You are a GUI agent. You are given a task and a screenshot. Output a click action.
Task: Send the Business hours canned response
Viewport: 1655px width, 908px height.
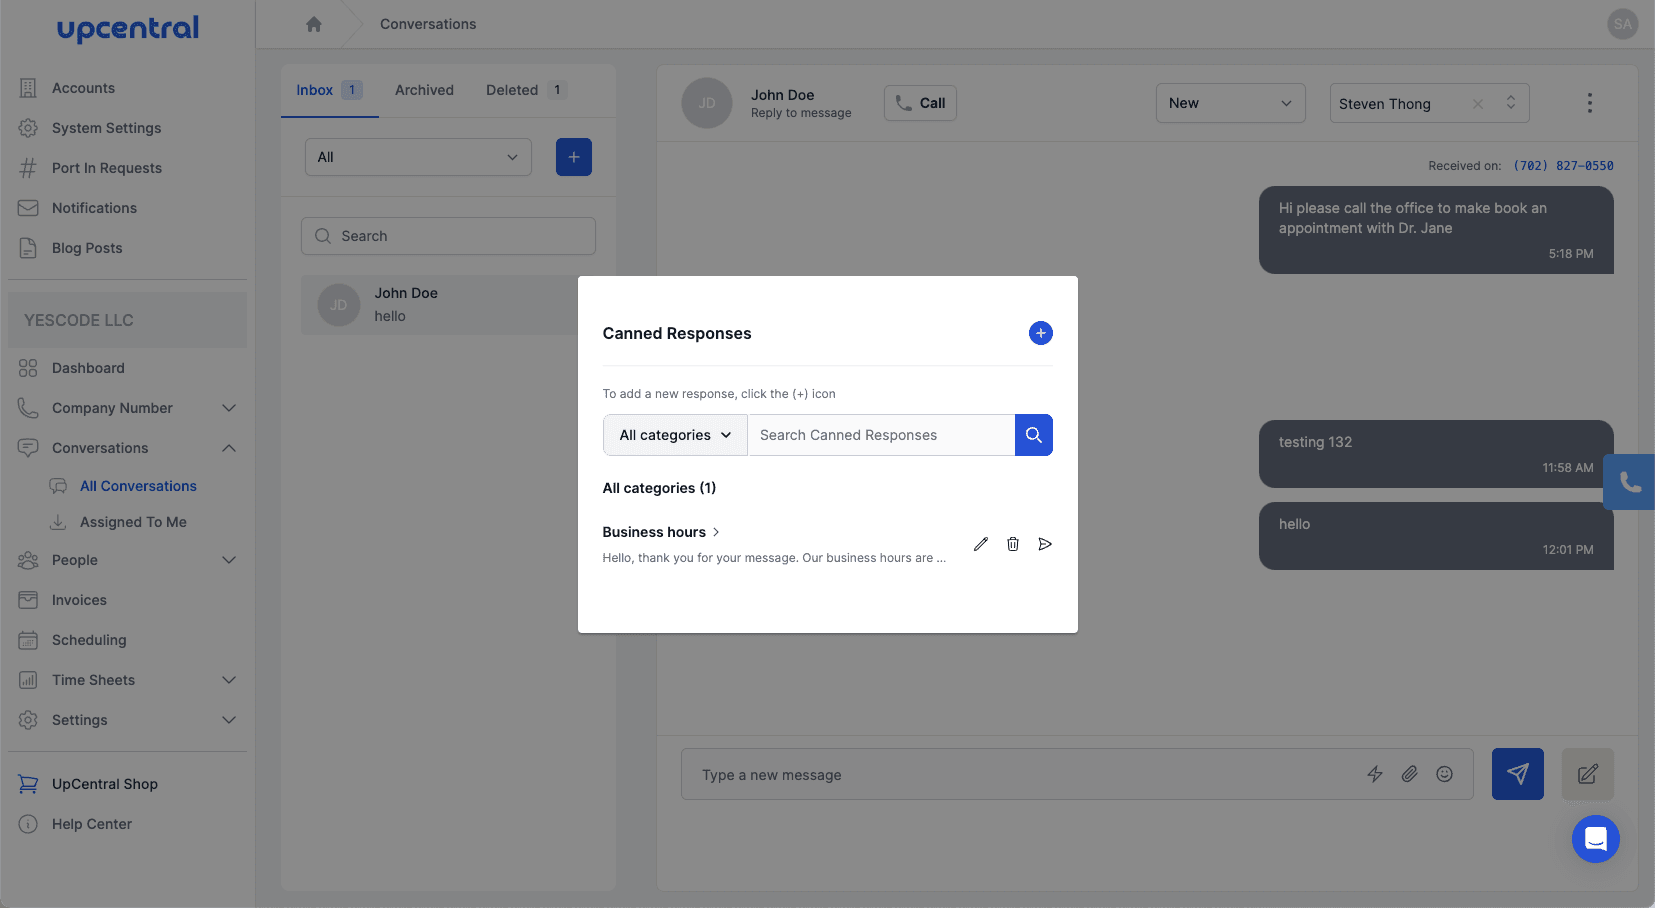(1045, 544)
